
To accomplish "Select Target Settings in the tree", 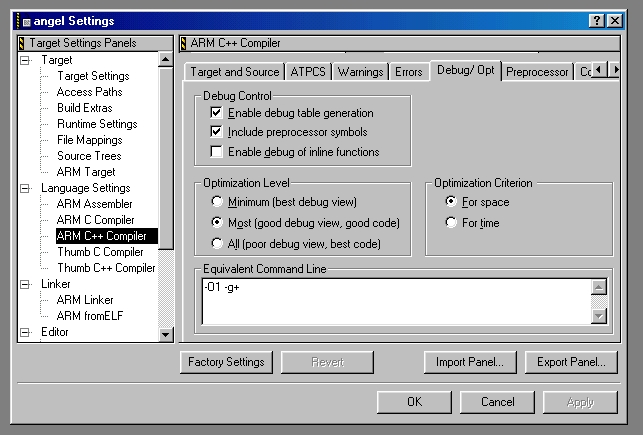I will click(x=93, y=76).
